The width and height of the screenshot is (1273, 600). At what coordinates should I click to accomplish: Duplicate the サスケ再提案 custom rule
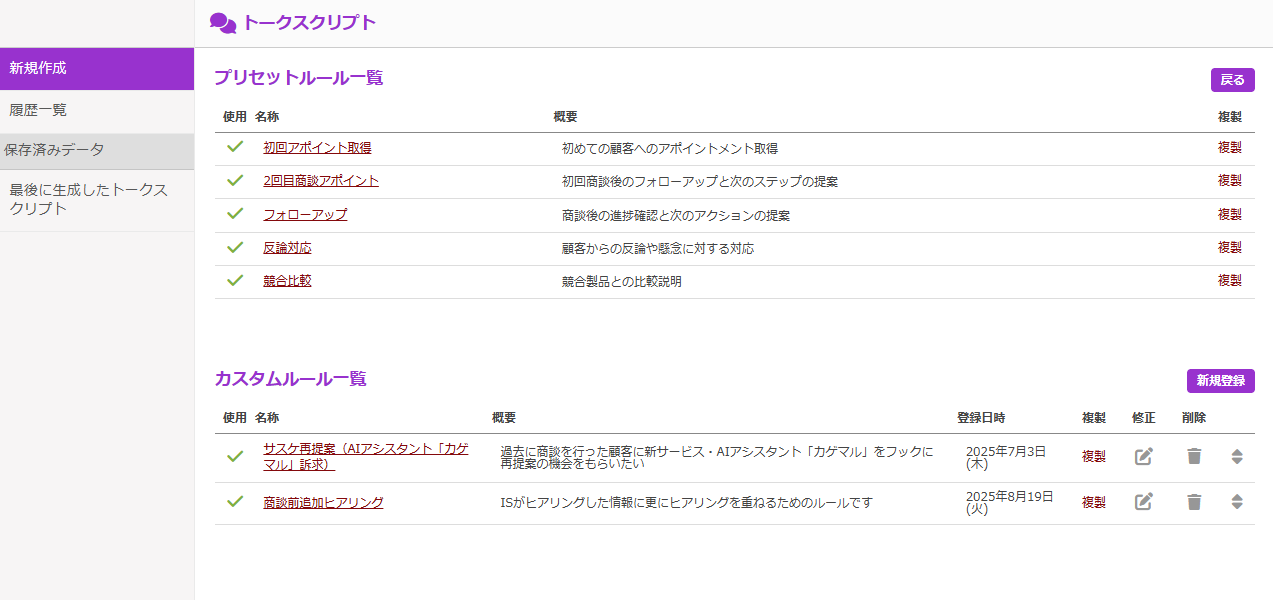tap(1094, 457)
